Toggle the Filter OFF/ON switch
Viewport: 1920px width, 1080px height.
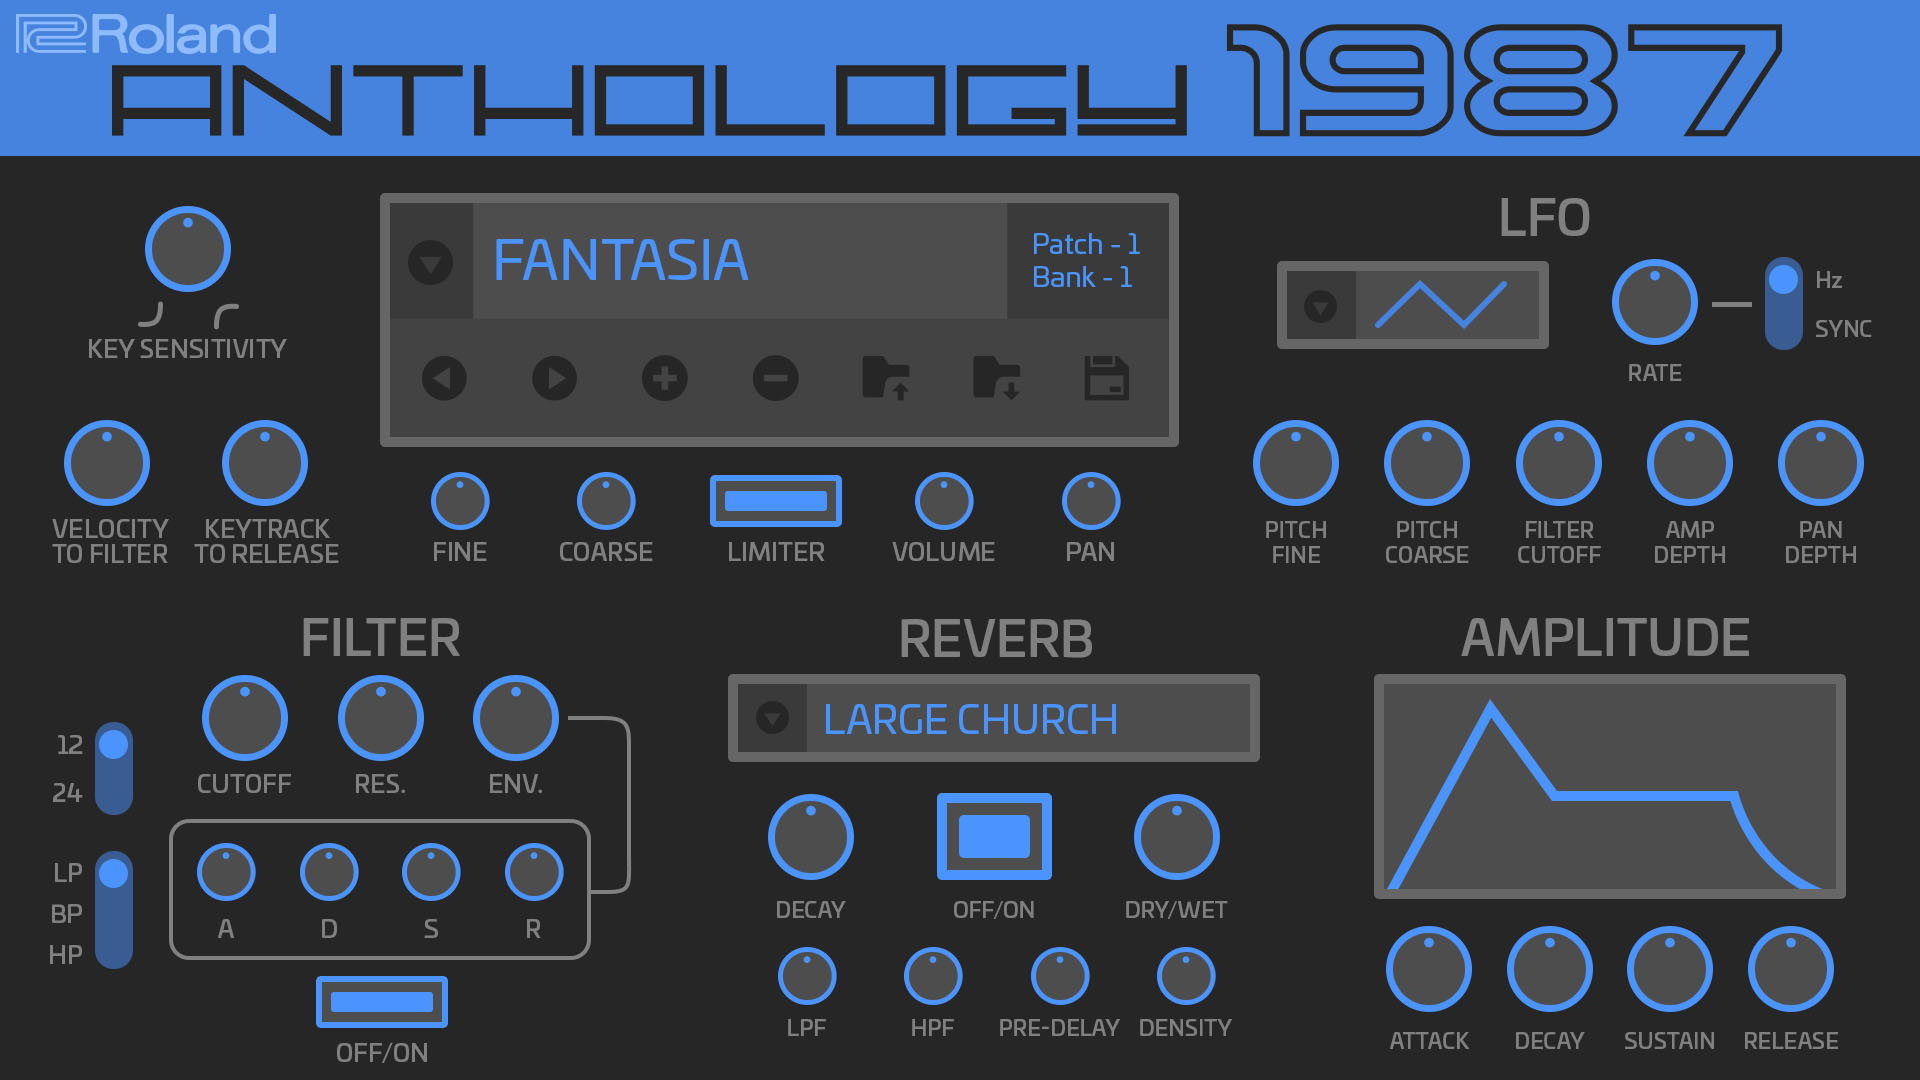(x=381, y=1002)
